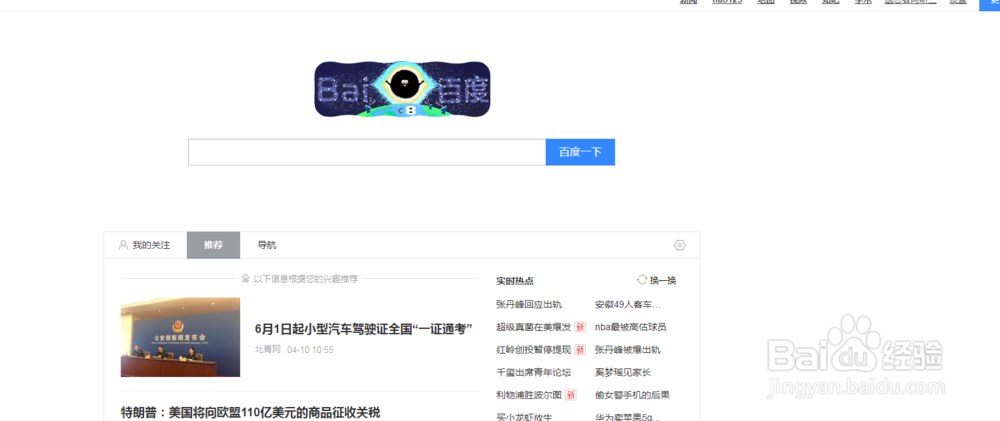Click the 新 badge beside 超级真菌在美爆发
Image resolution: width=1000 pixels, height=421 pixels.
point(580,327)
